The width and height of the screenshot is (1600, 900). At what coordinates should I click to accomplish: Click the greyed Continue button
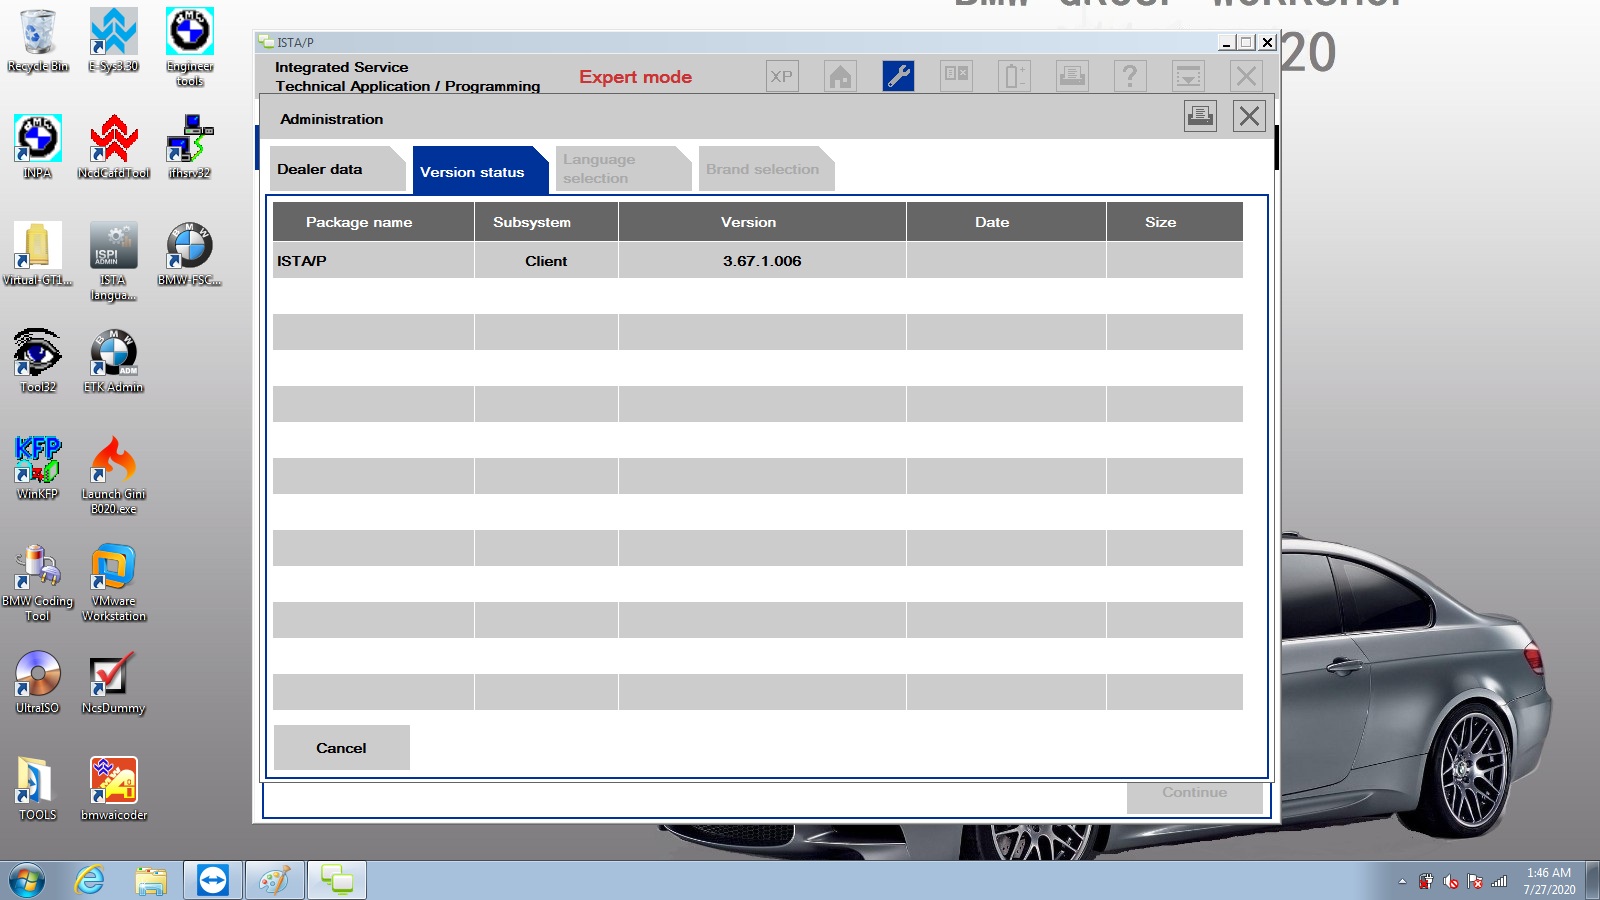1194,794
